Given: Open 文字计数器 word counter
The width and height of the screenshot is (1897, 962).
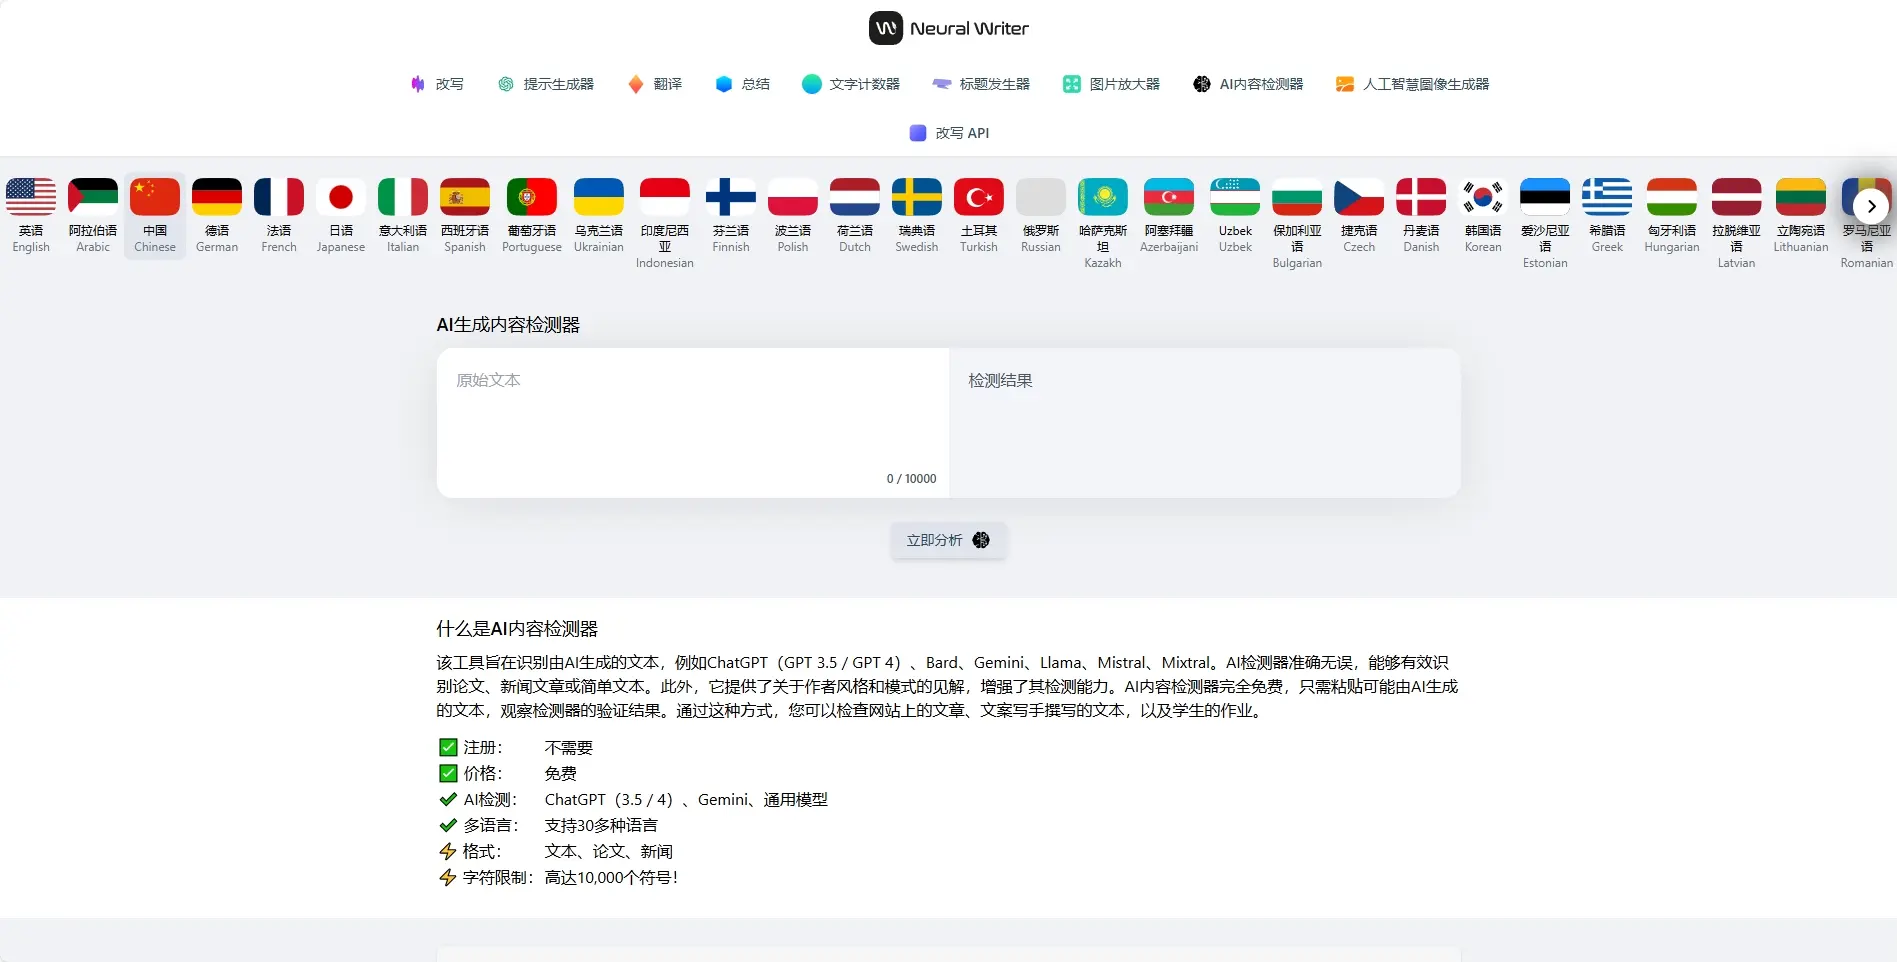Looking at the screenshot, I should 851,84.
